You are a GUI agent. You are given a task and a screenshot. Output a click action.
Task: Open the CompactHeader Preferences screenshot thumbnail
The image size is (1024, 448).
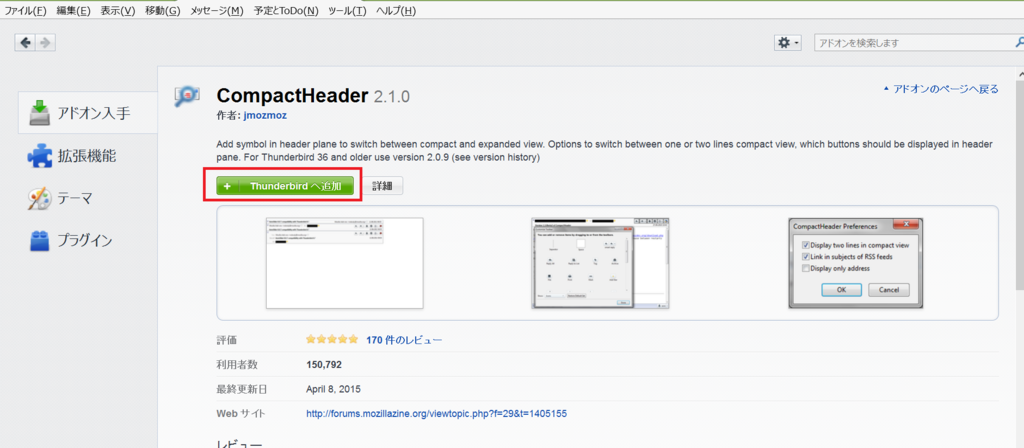(x=855, y=263)
